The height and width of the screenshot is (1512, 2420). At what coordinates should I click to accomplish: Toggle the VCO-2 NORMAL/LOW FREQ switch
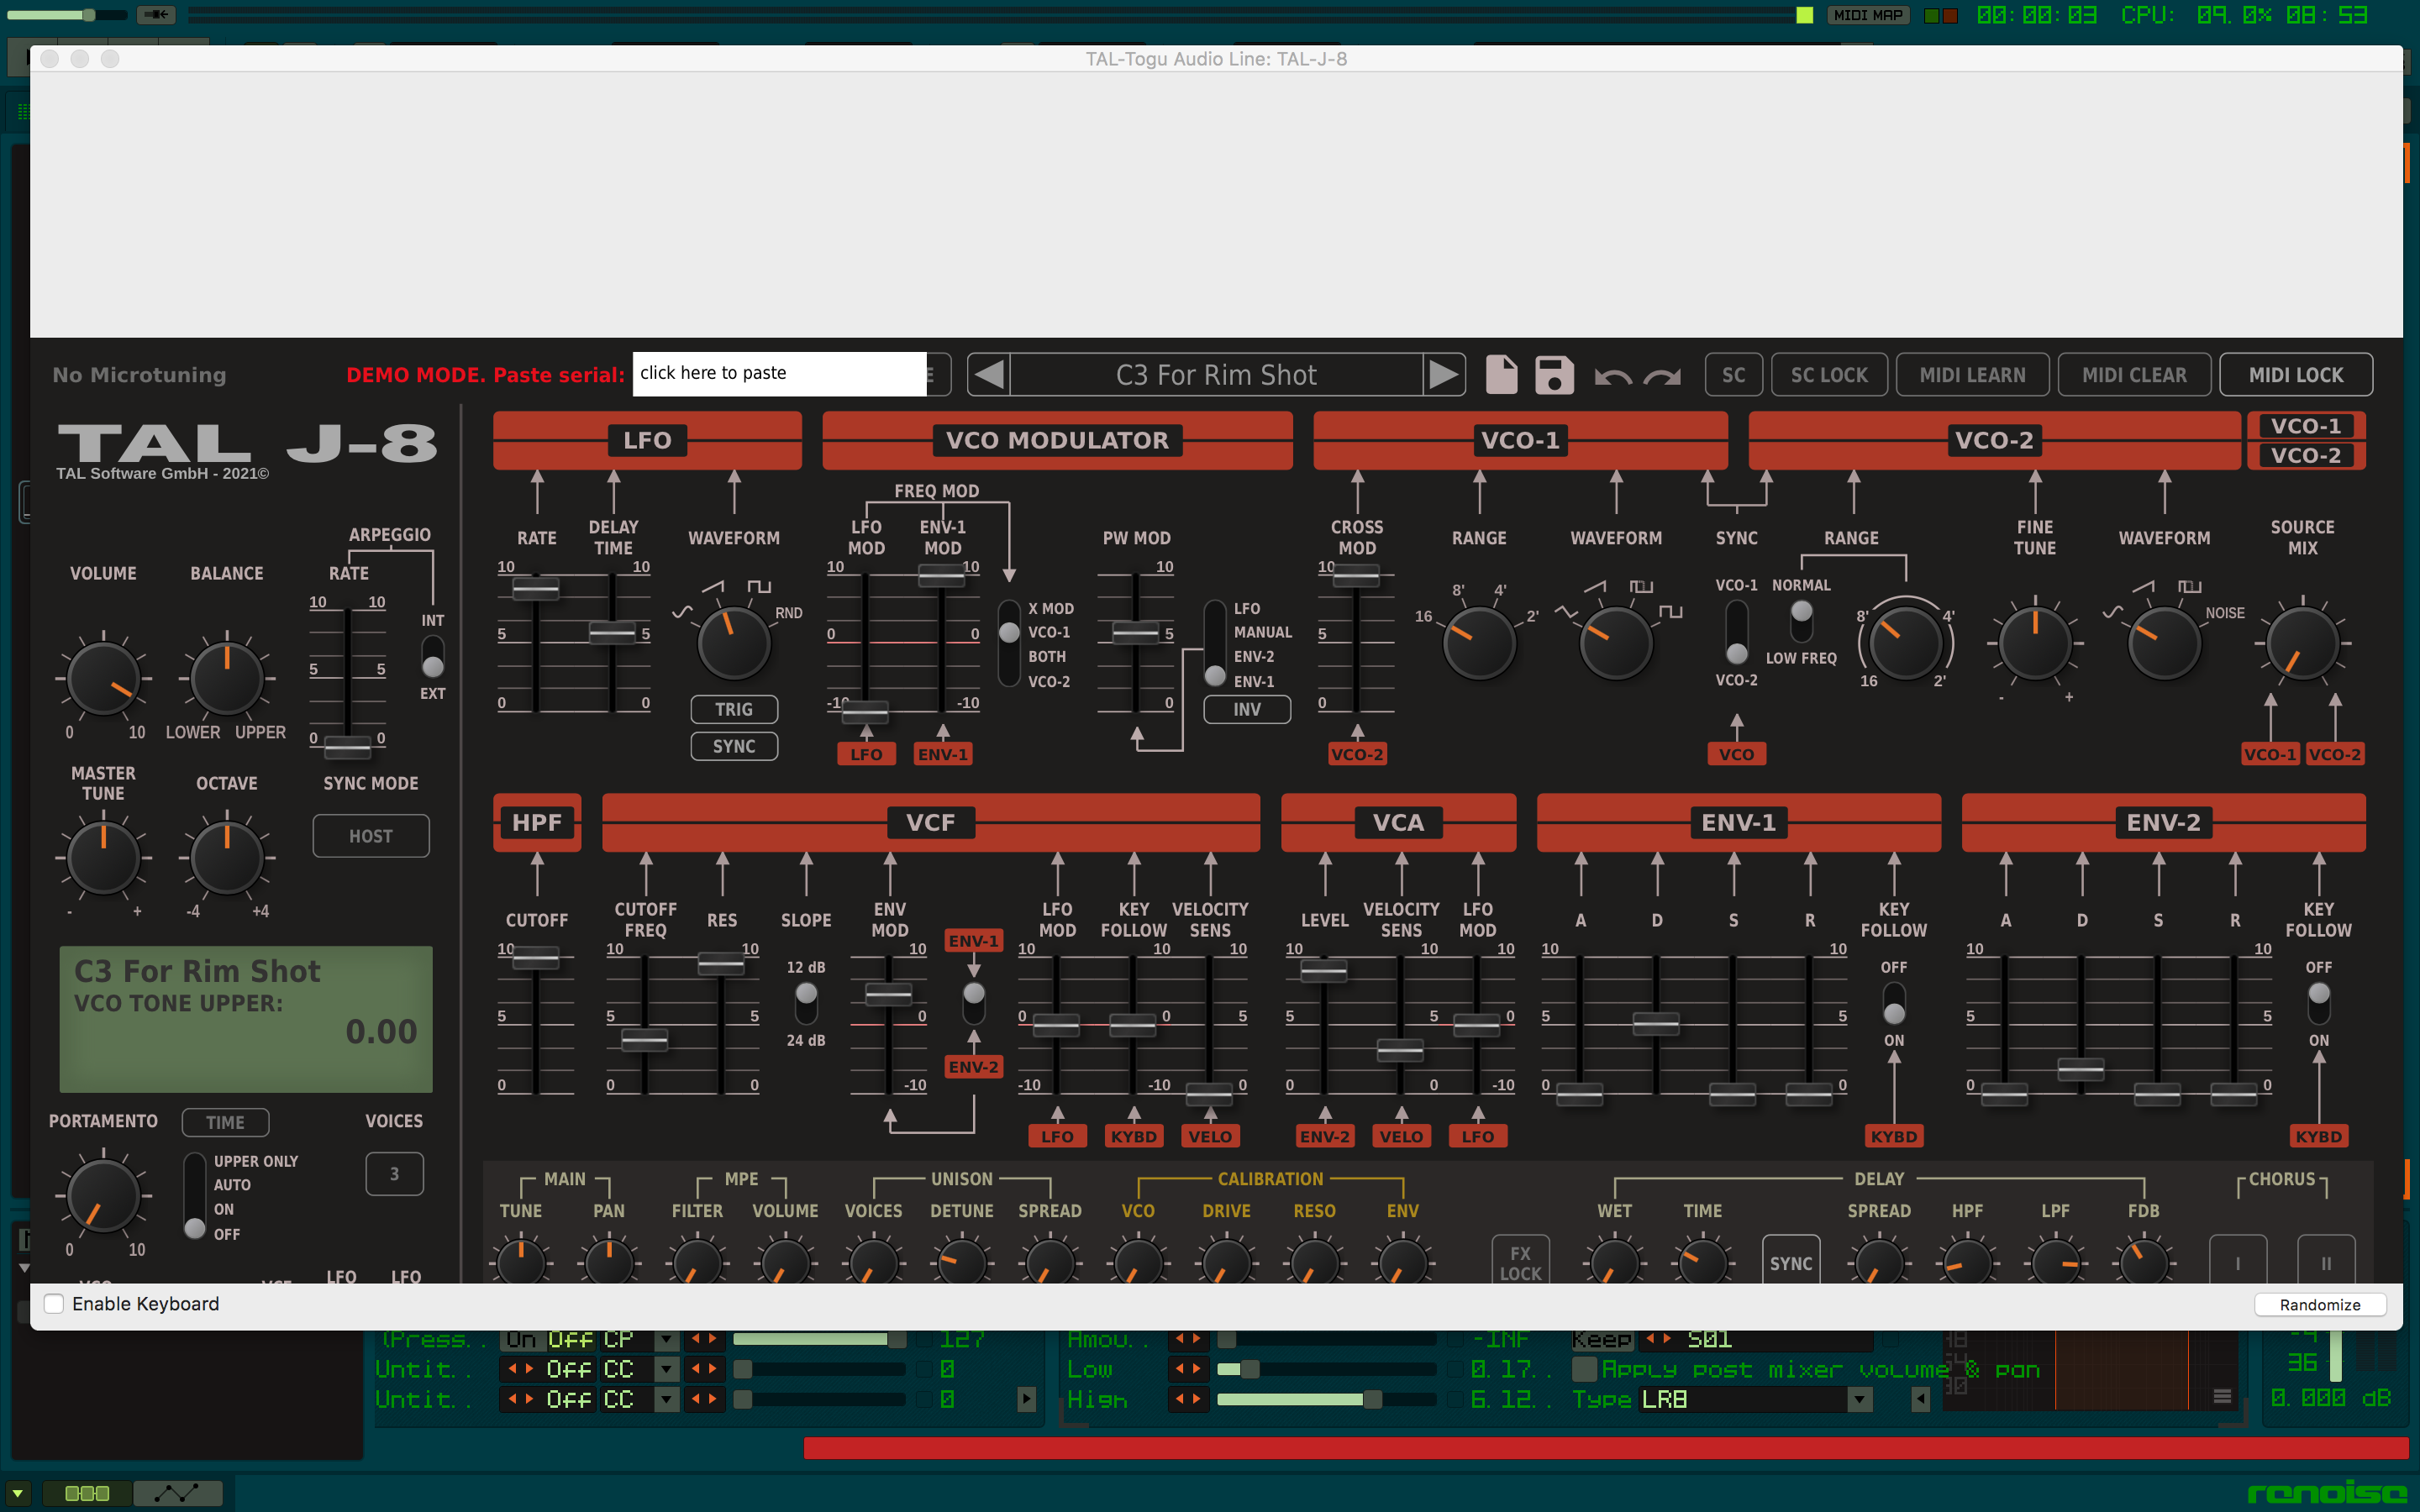(x=1801, y=621)
